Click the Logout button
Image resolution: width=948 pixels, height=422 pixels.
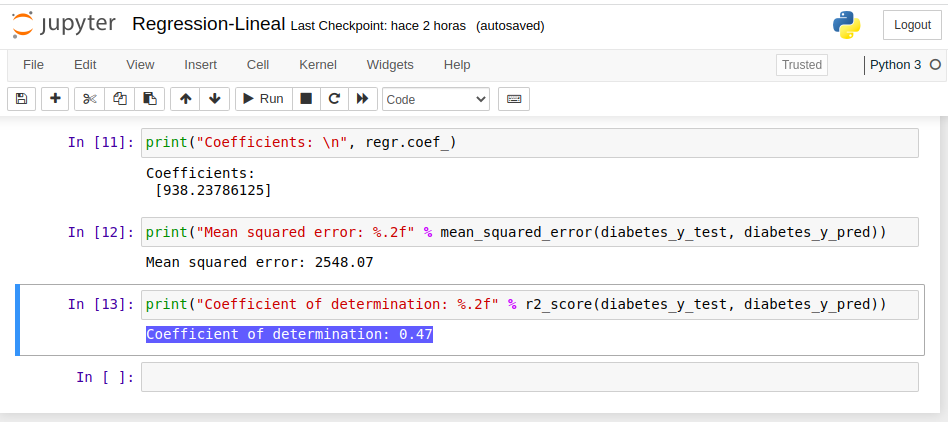tap(912, 25)
